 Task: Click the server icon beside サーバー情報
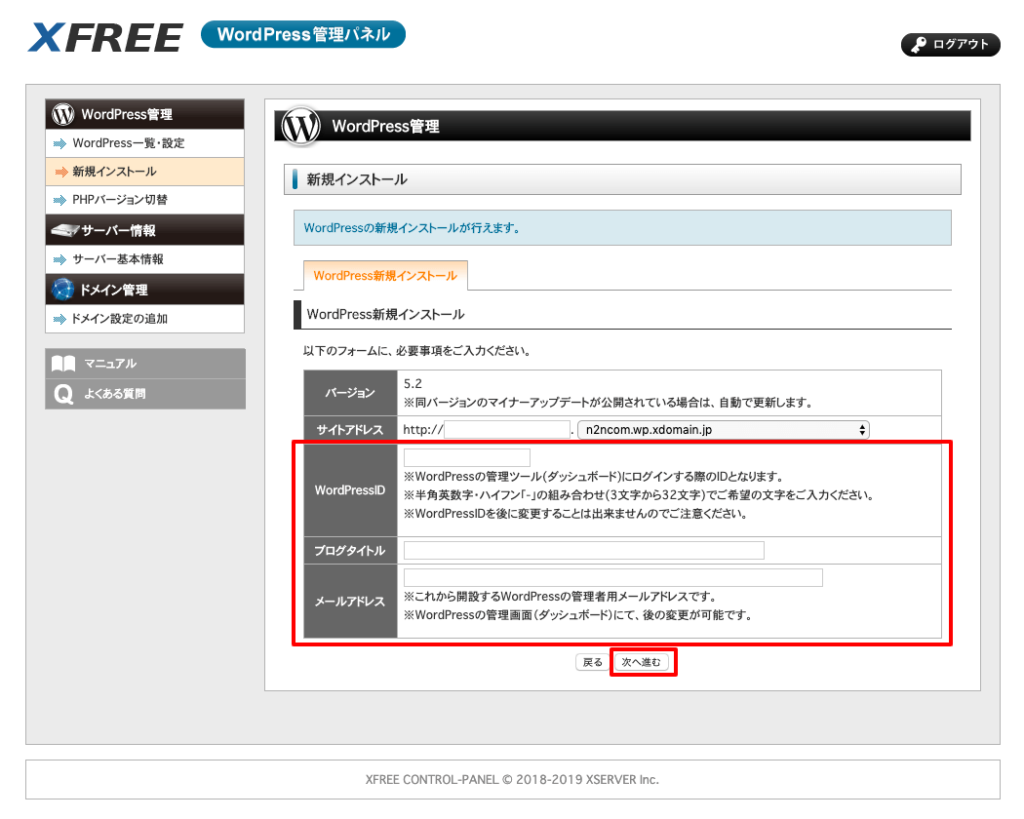65,230
